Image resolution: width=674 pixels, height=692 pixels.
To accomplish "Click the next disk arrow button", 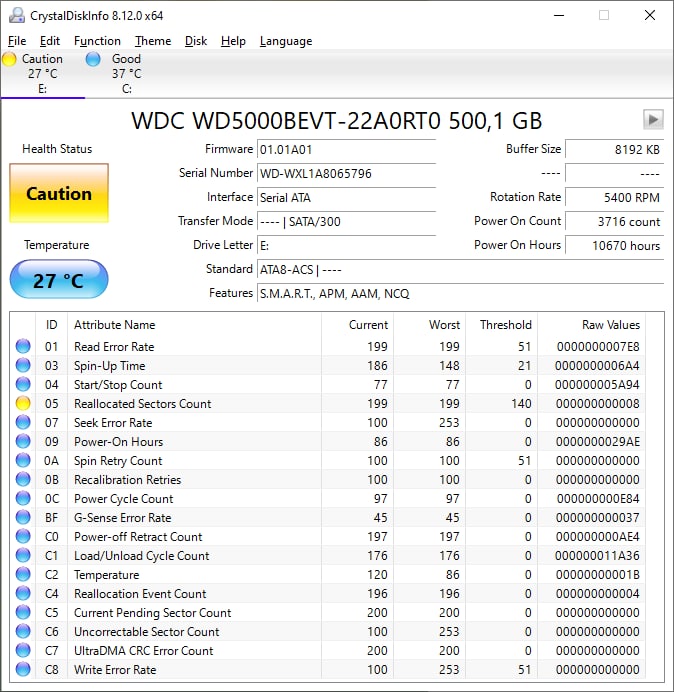I will [x=653, y=119].
